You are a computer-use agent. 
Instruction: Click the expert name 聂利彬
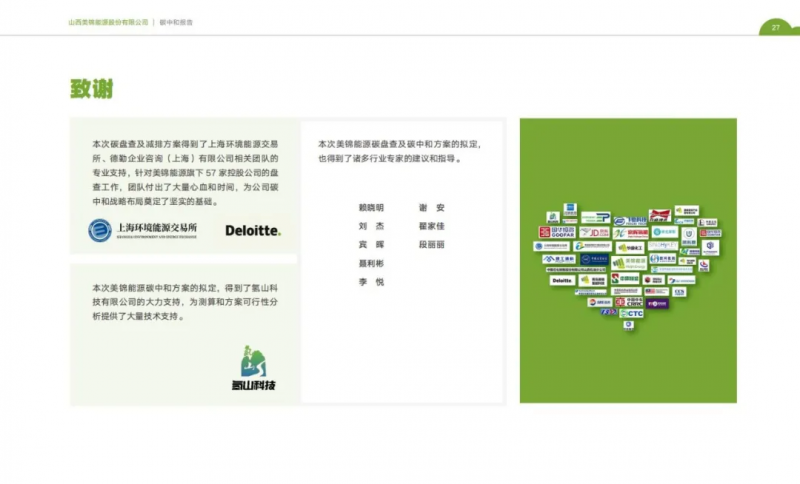[371, 263]
